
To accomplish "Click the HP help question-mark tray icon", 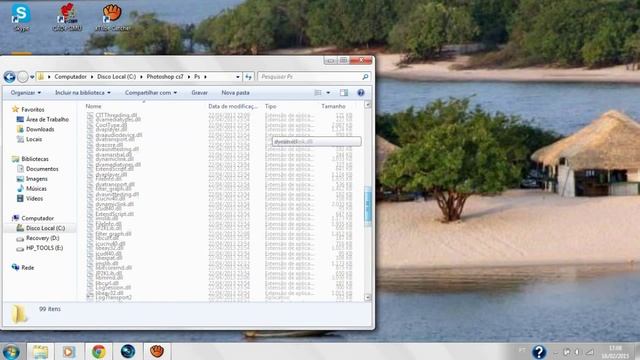I will (539, 352).
